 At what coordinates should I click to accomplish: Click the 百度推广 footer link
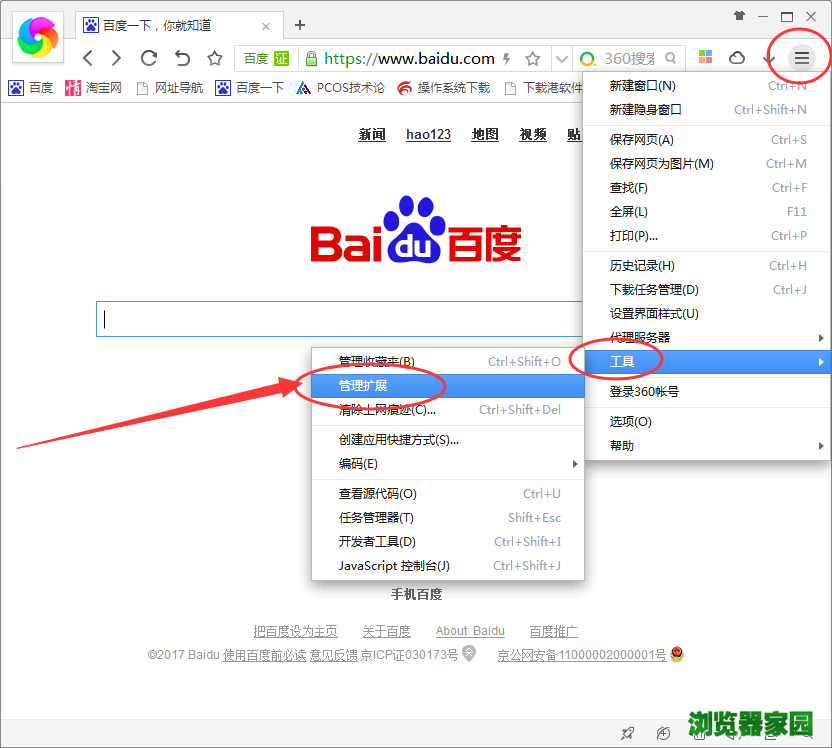click(x=553, y=631)
